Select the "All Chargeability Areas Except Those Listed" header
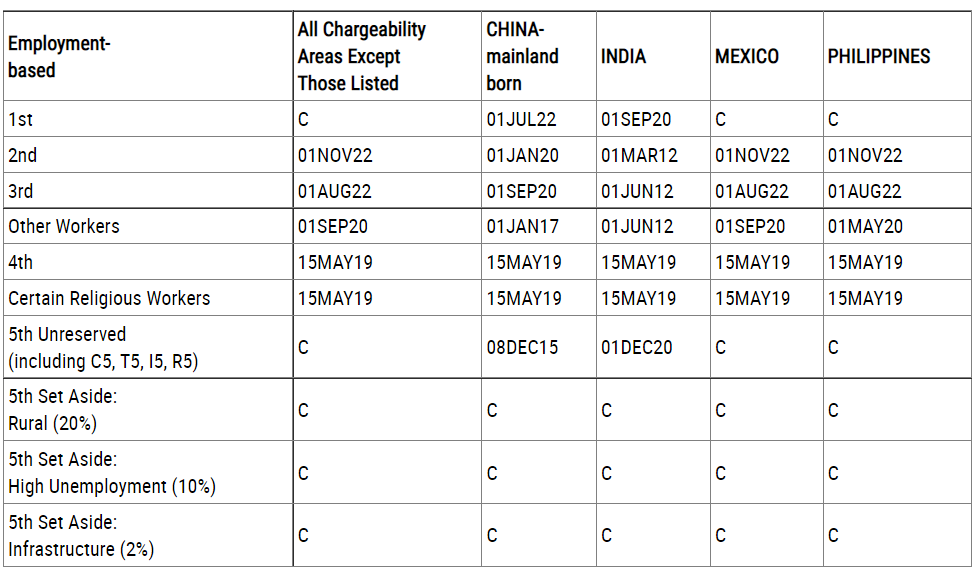 pyautogui.click(x=361, y=57)
